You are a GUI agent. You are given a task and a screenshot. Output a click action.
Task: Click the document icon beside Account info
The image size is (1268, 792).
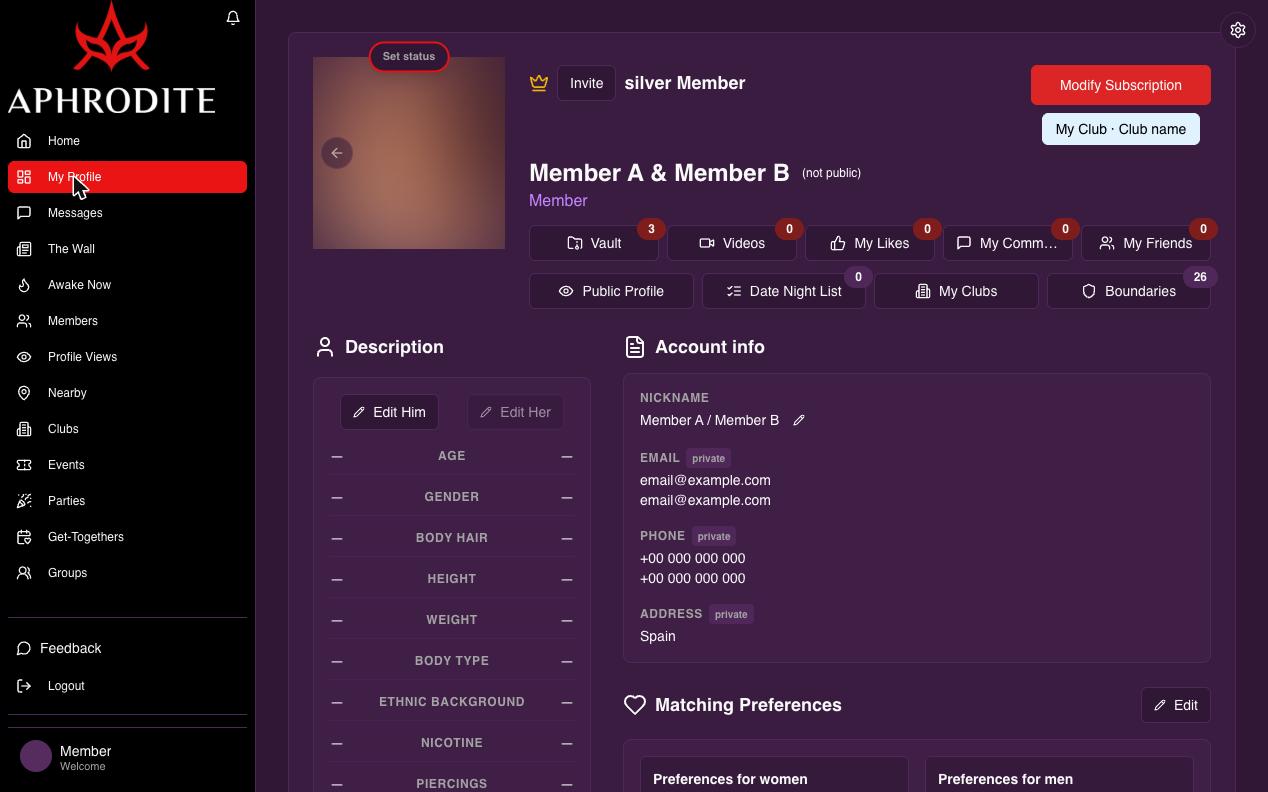[x=634, y=347]
